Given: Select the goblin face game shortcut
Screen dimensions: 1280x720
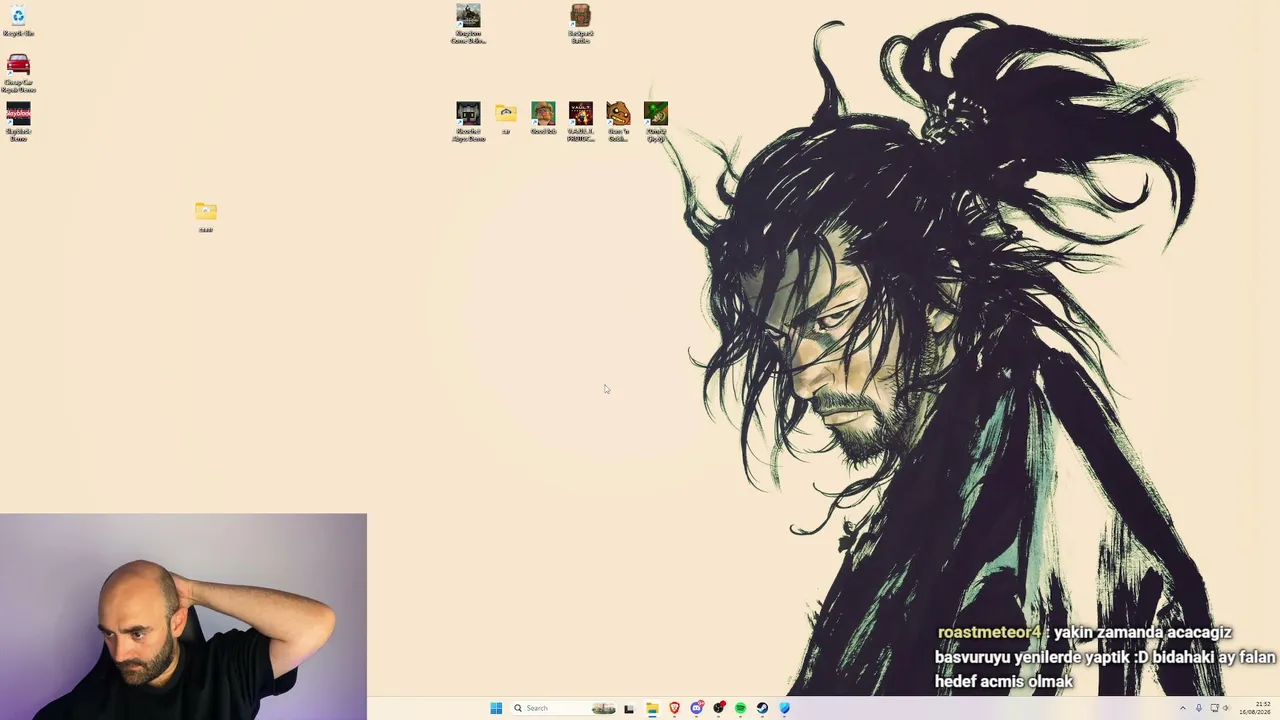Looking at the screenshot, I should pos(618,122).
